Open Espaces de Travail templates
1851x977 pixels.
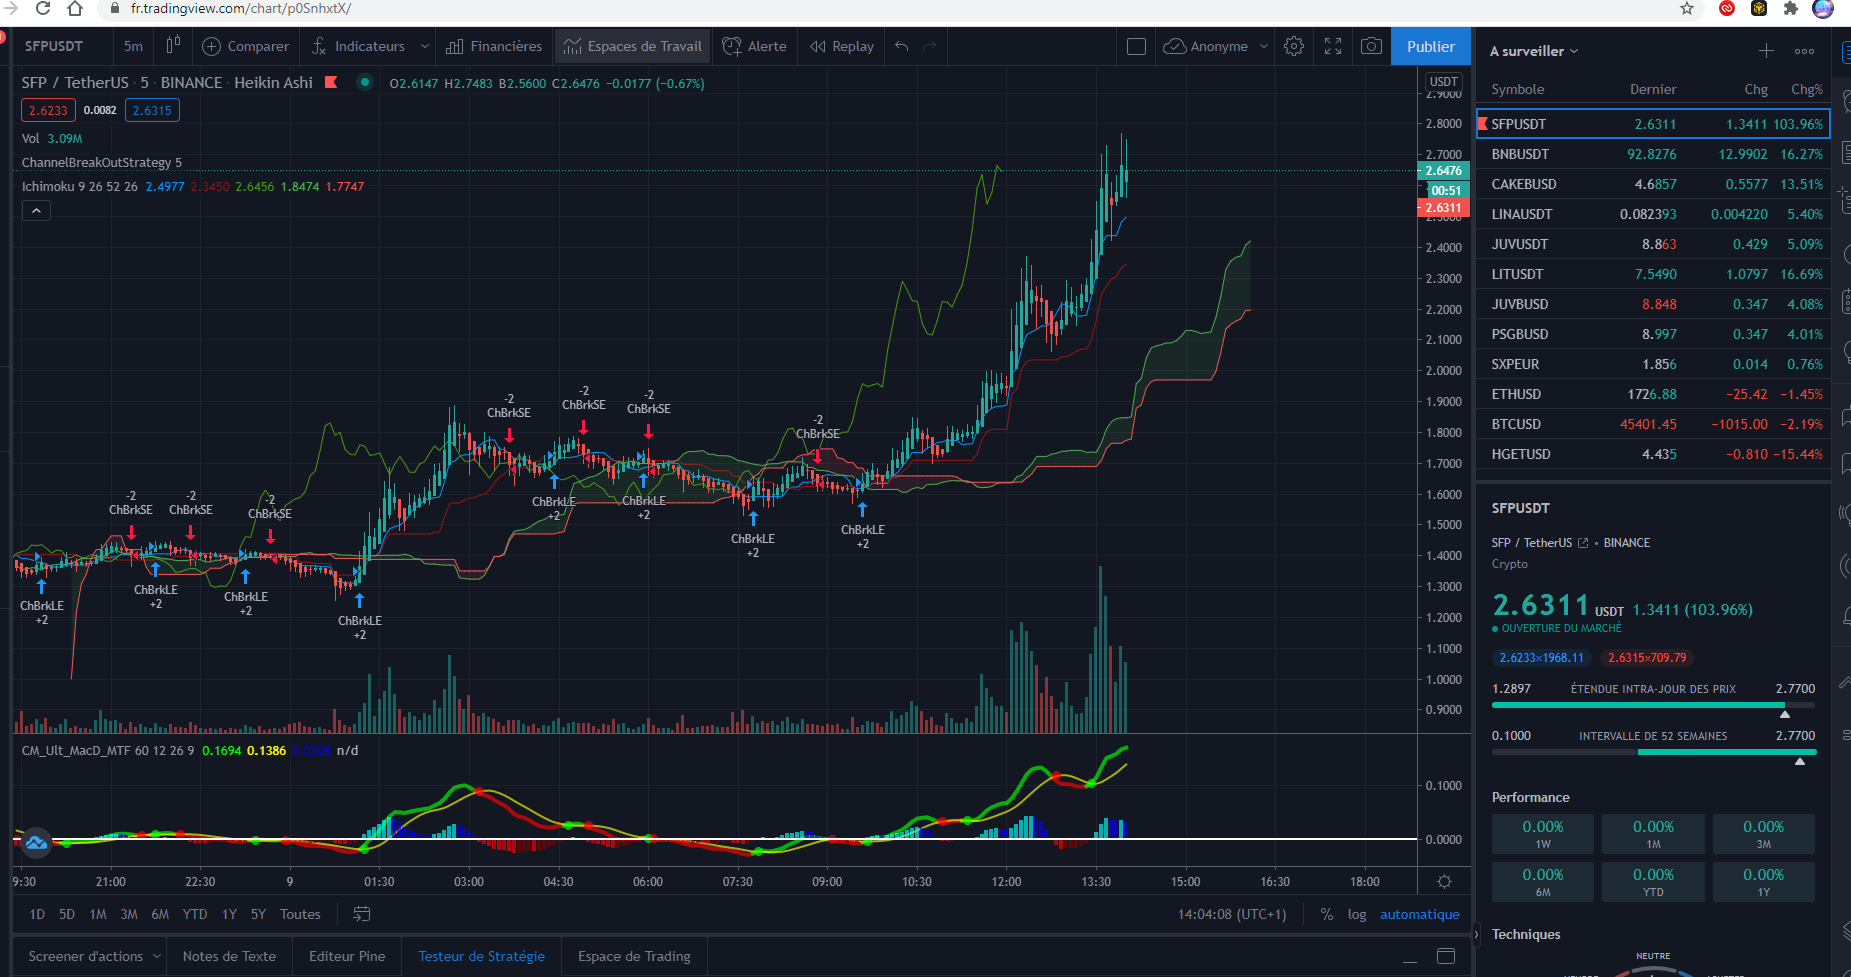point(633,46)
